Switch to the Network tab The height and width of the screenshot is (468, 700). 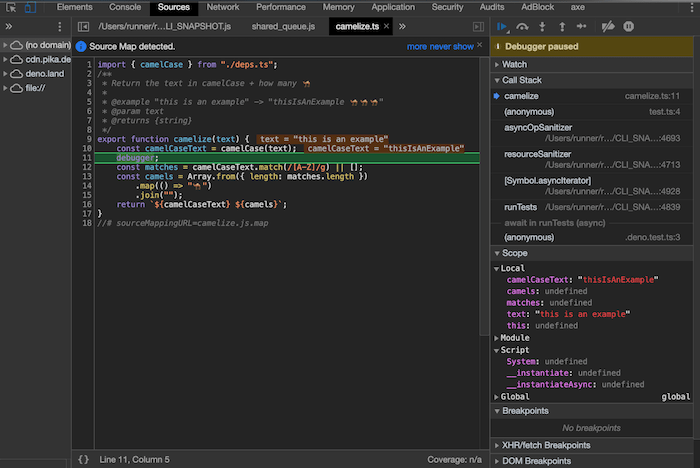coord(223,7)
